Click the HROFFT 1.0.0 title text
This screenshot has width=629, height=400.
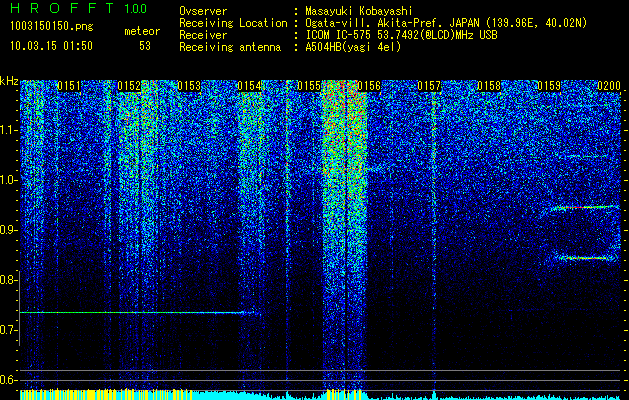point(79,8)
